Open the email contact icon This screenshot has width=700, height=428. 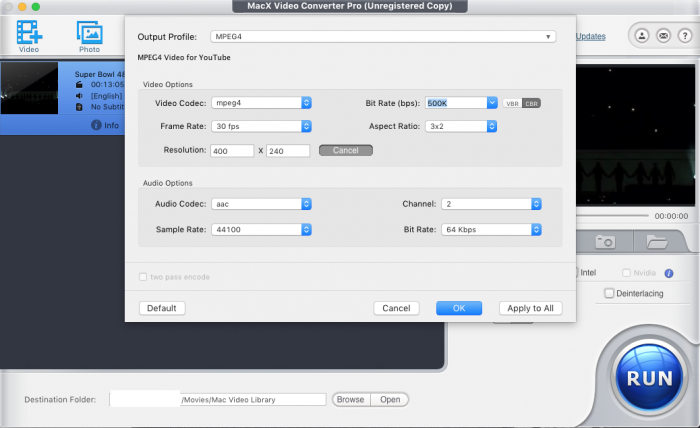663,36
